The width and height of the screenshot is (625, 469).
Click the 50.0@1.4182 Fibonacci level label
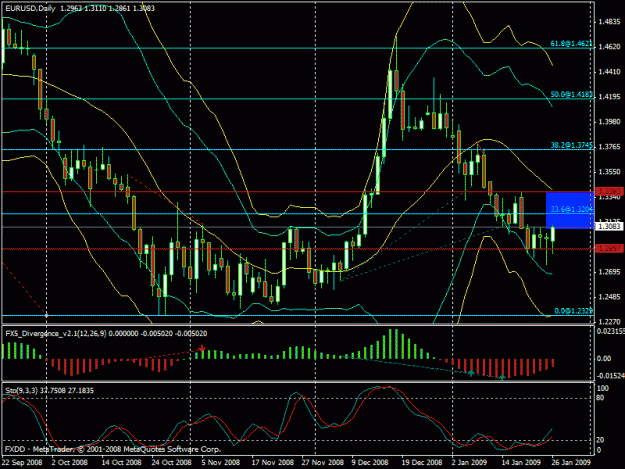(x=572, y=94)
